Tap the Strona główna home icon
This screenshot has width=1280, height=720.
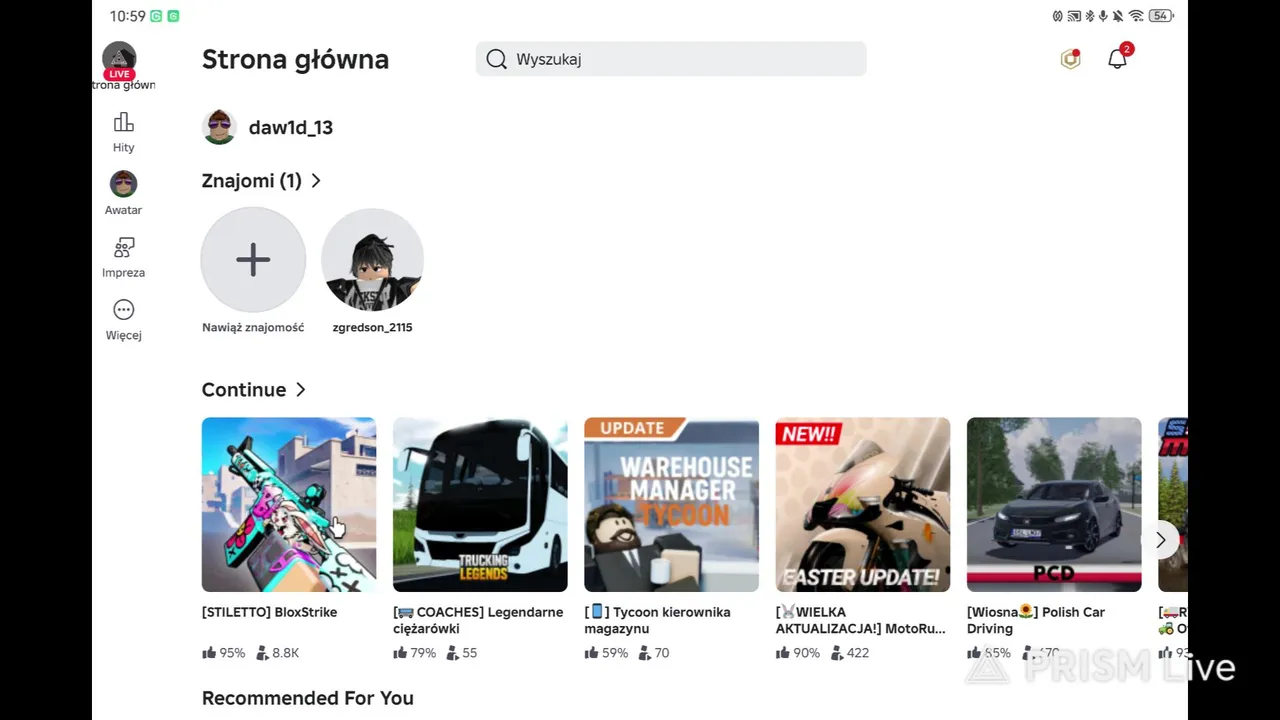pos(119,60)
